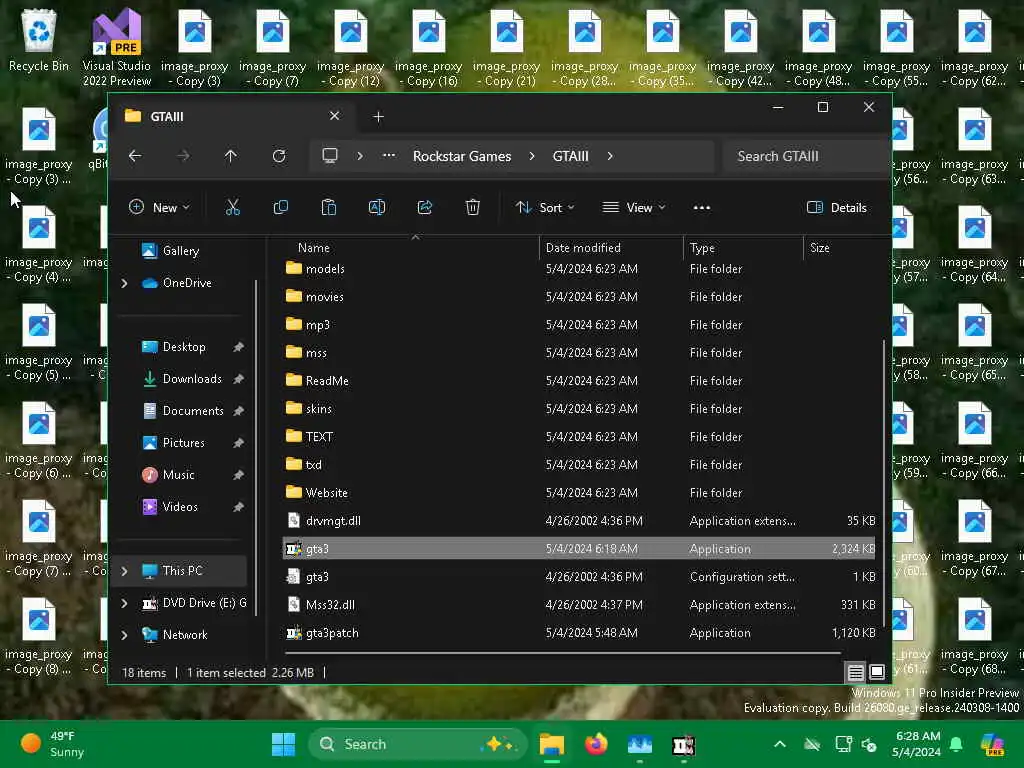Screen dimensions: 1024x768
Task: Click the Share icon
Action: [424, 208]
